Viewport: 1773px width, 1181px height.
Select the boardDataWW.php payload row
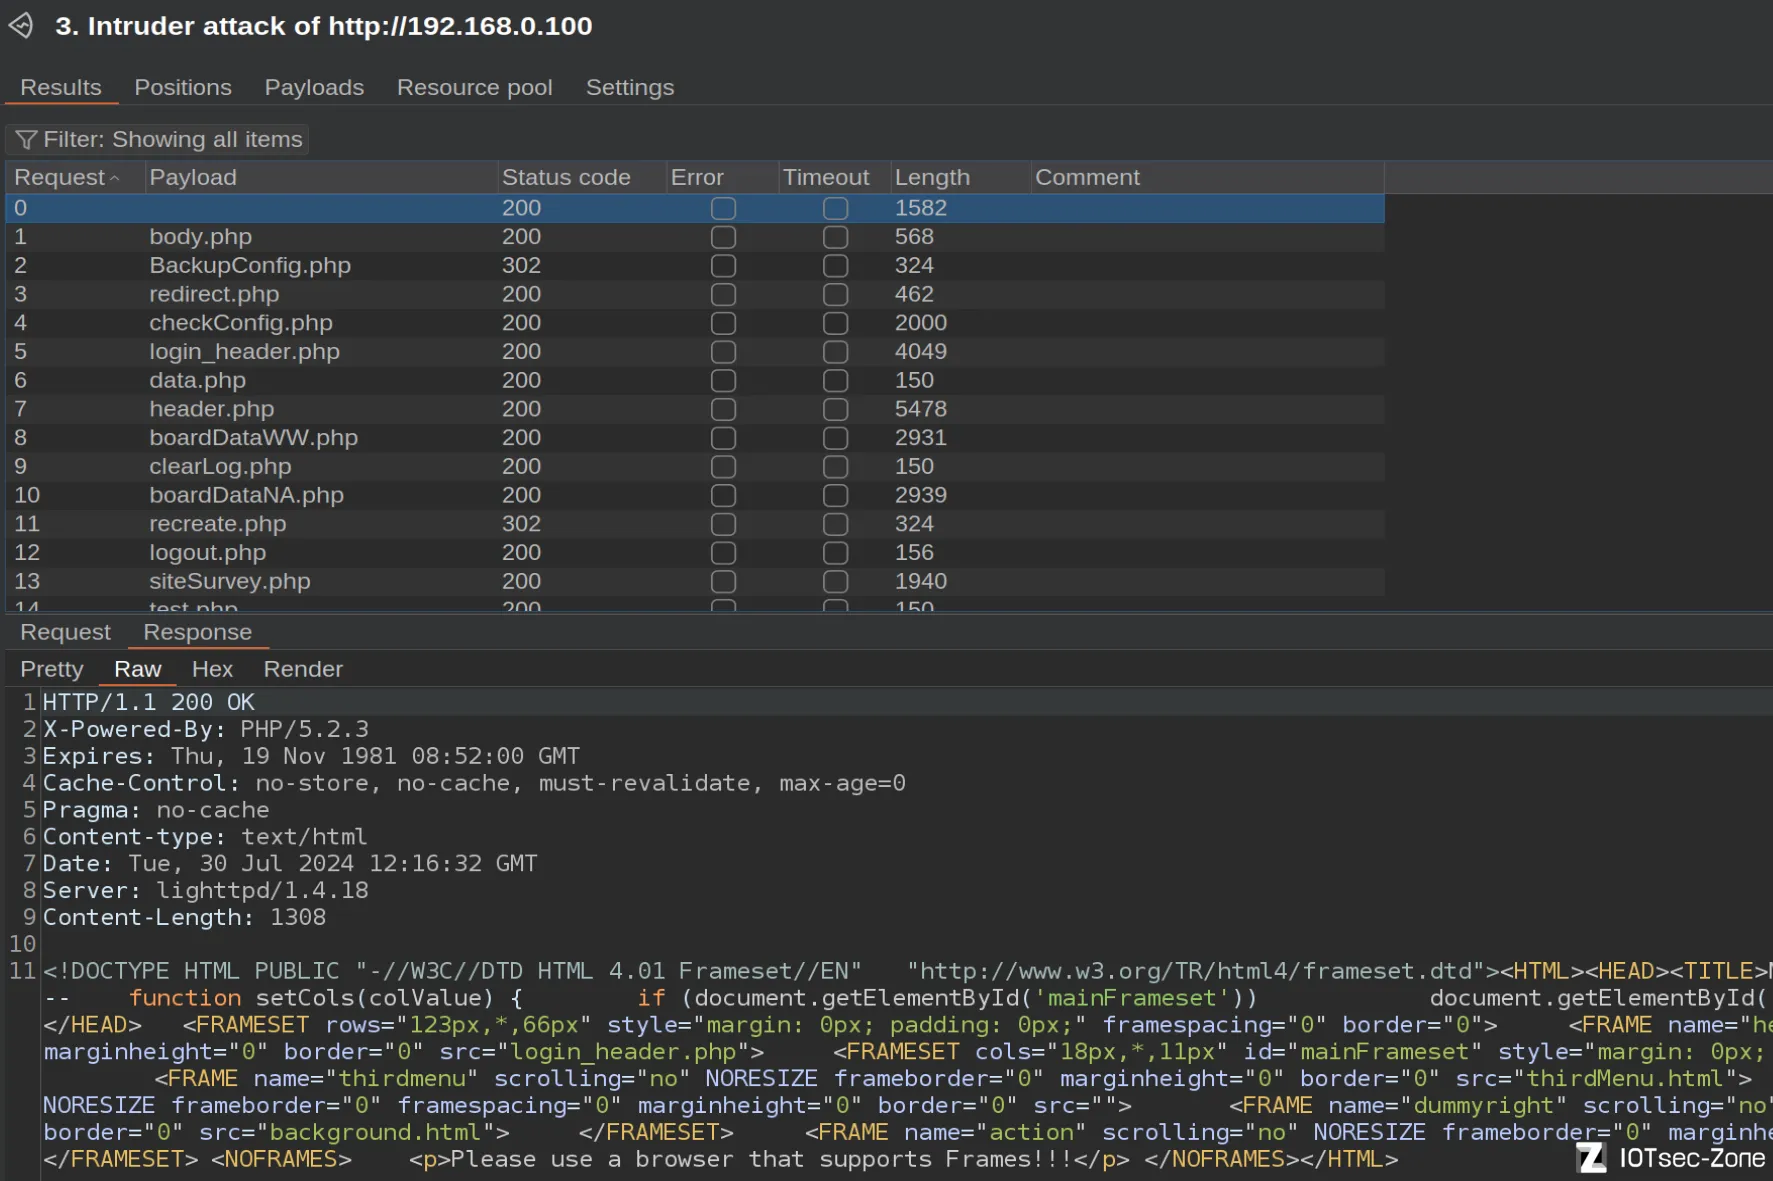695,438
